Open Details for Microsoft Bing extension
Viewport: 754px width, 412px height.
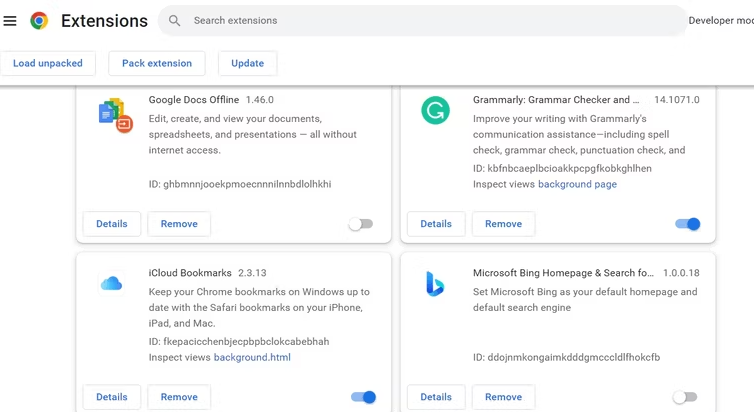(x=436, y=397)
